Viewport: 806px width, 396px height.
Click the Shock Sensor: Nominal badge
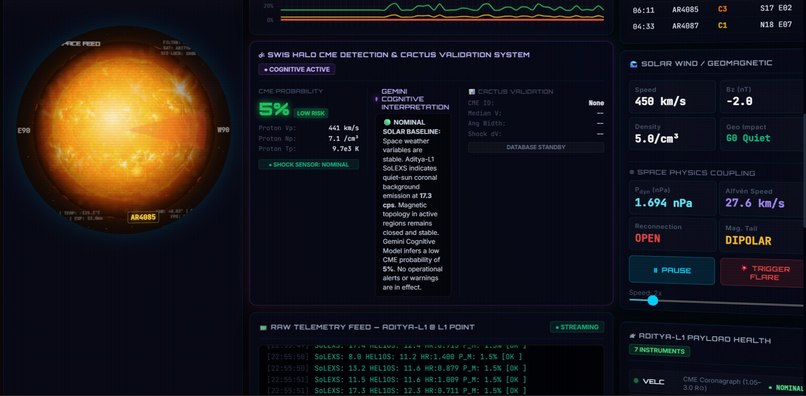tap(308, 165)
